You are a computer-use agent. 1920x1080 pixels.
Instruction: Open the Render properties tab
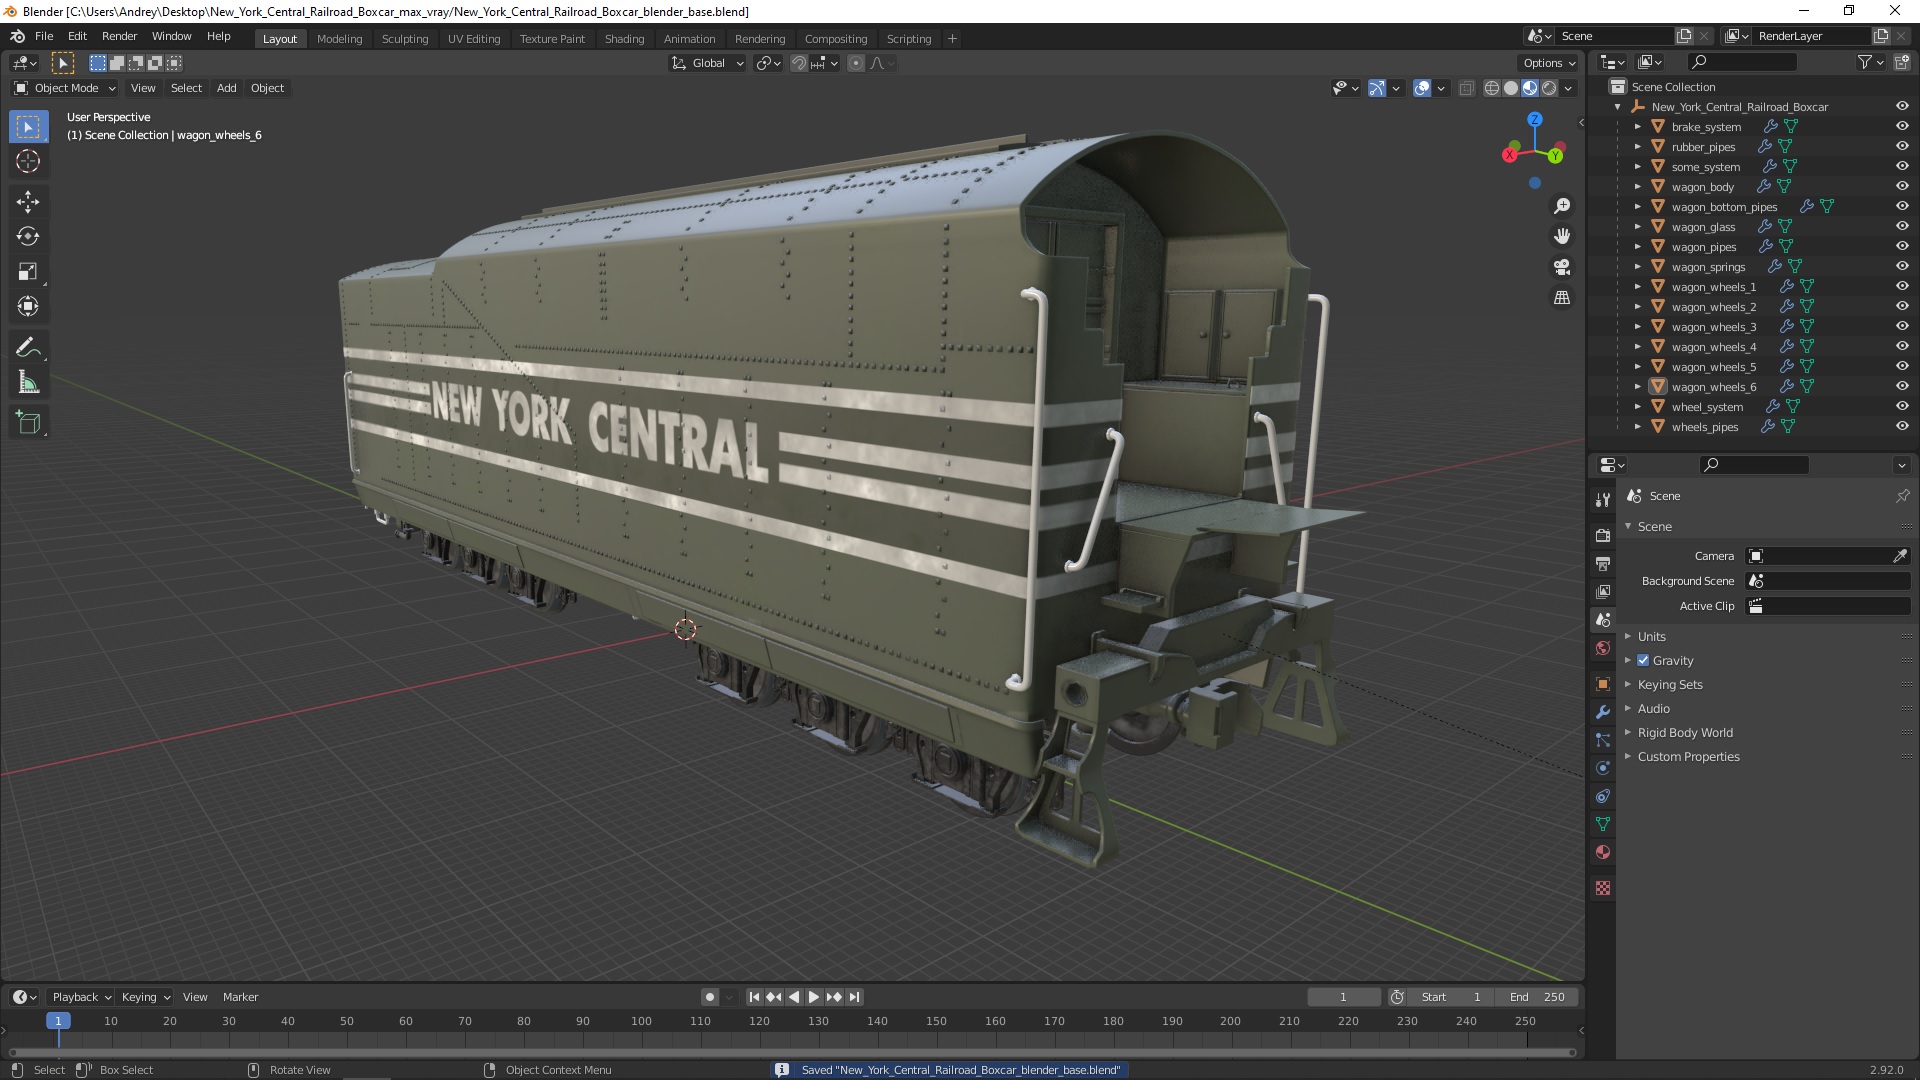pos(1603,535)
